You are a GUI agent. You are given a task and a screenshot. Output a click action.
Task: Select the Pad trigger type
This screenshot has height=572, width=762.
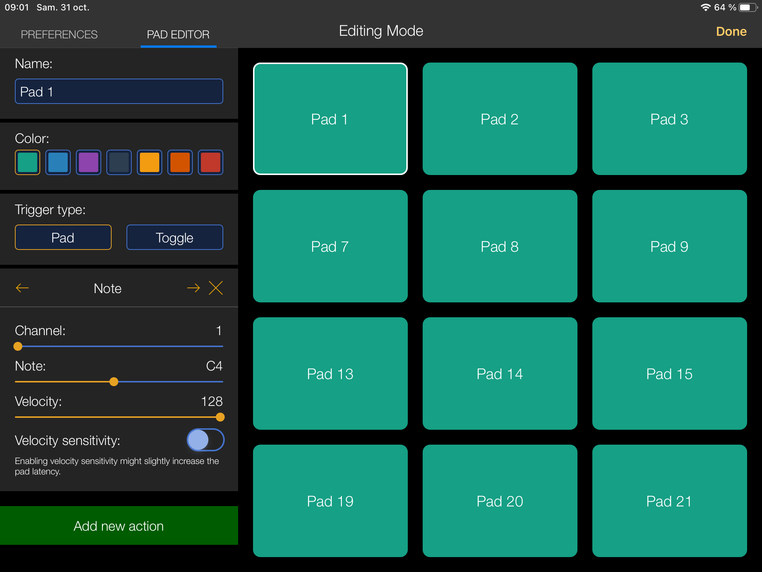63,238
